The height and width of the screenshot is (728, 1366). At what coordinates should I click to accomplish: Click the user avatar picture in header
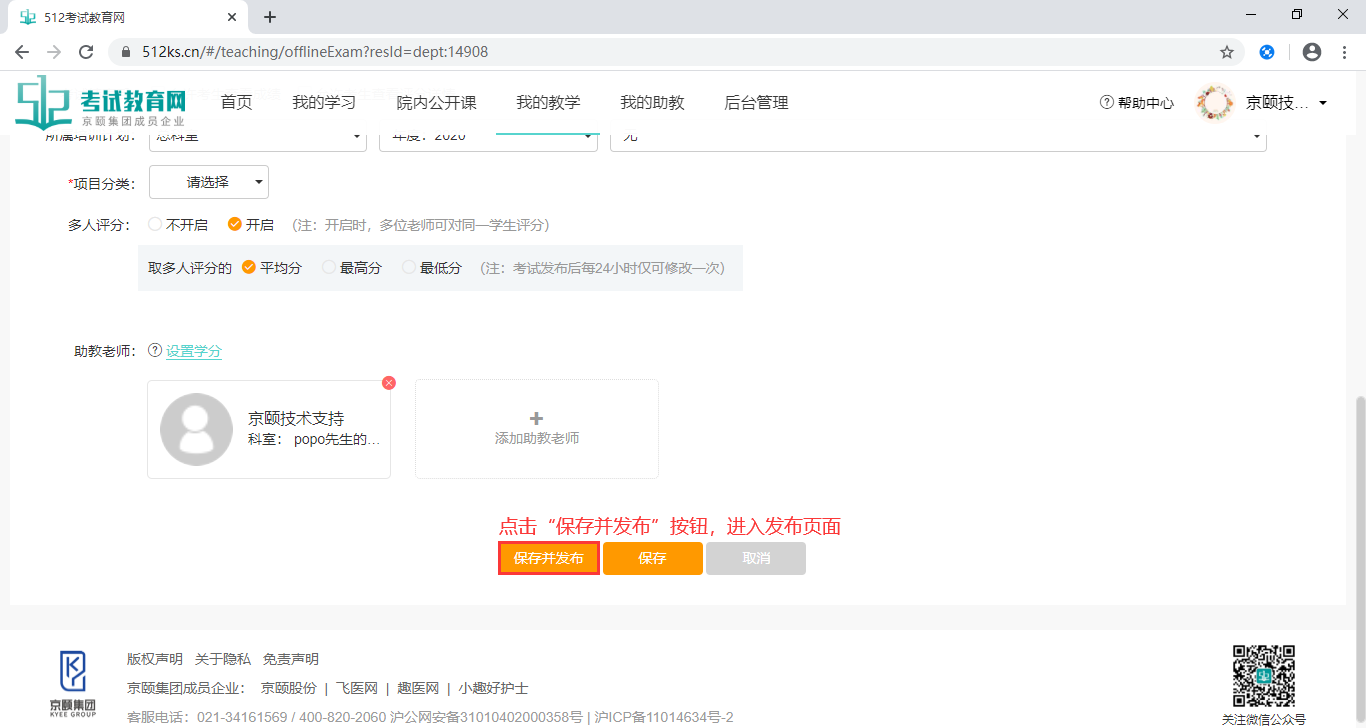click(1215, 102)
